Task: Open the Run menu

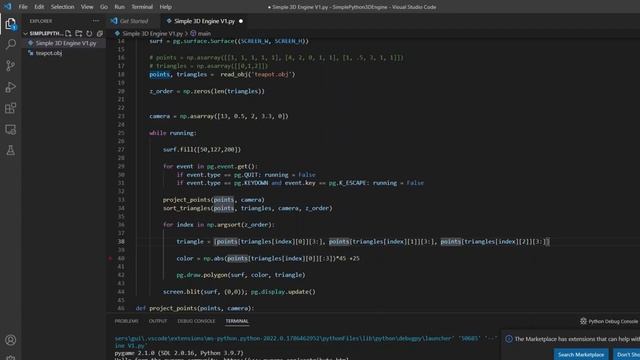Action: click(x=120, y=7)
